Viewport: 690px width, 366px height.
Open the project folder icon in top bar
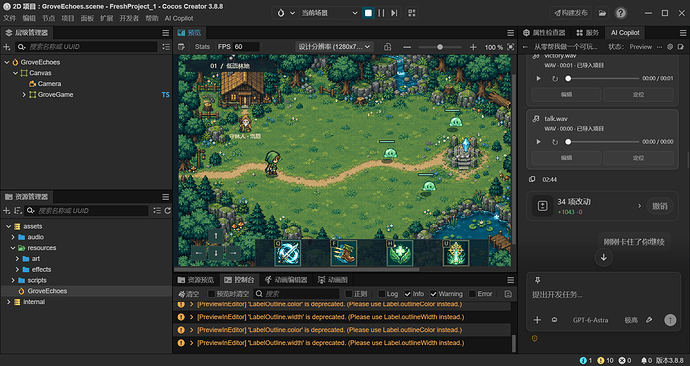(602, 13)
